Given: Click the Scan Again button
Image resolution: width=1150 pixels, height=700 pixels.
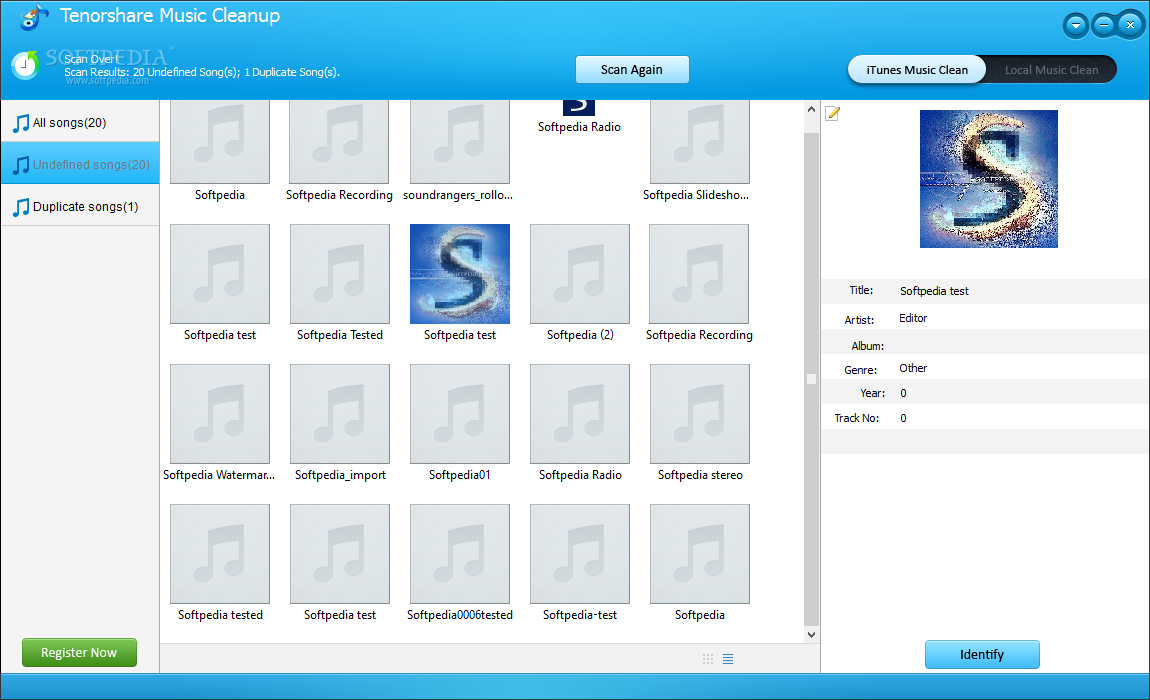Looking at the screenshot, I should 631,70.
